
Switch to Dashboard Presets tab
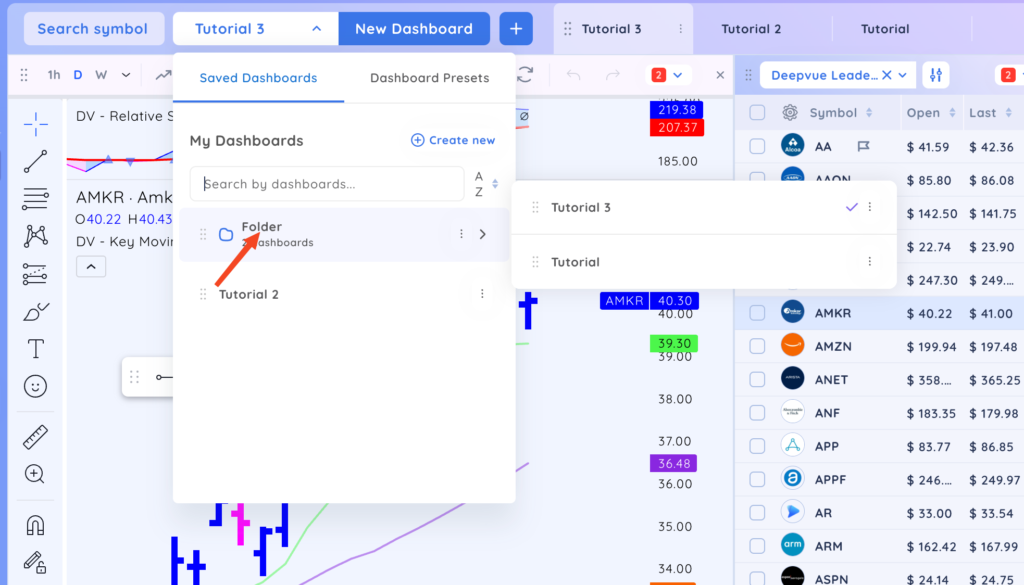coord(430,78)
